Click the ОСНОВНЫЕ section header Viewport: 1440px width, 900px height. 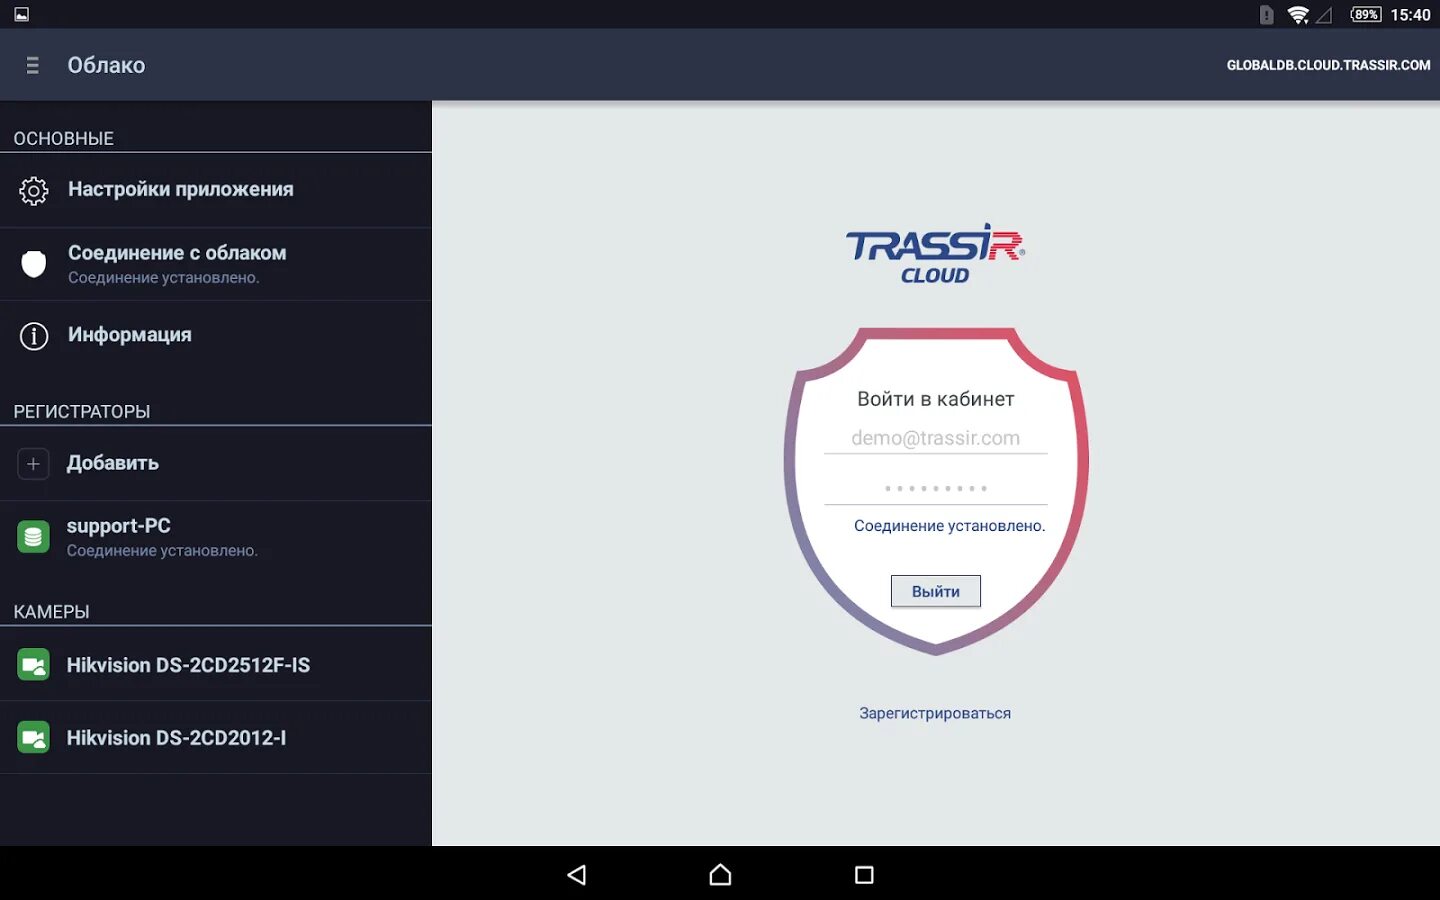click(64, 138)
